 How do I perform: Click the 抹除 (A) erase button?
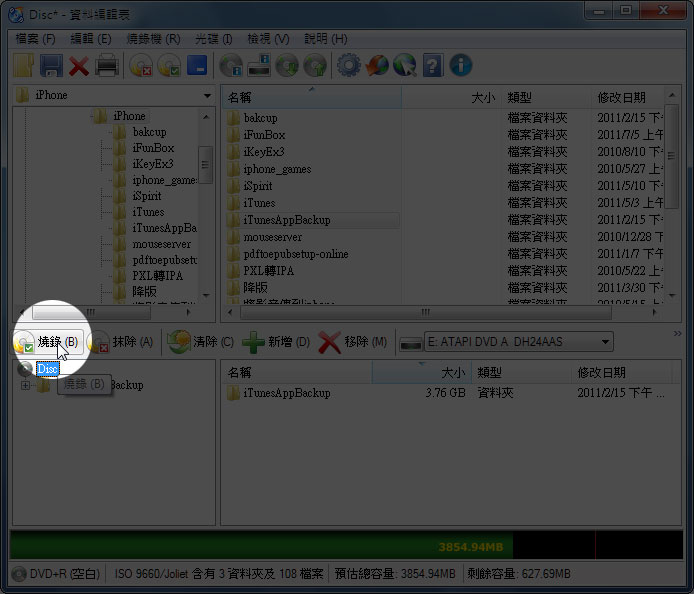coord(121,342)
